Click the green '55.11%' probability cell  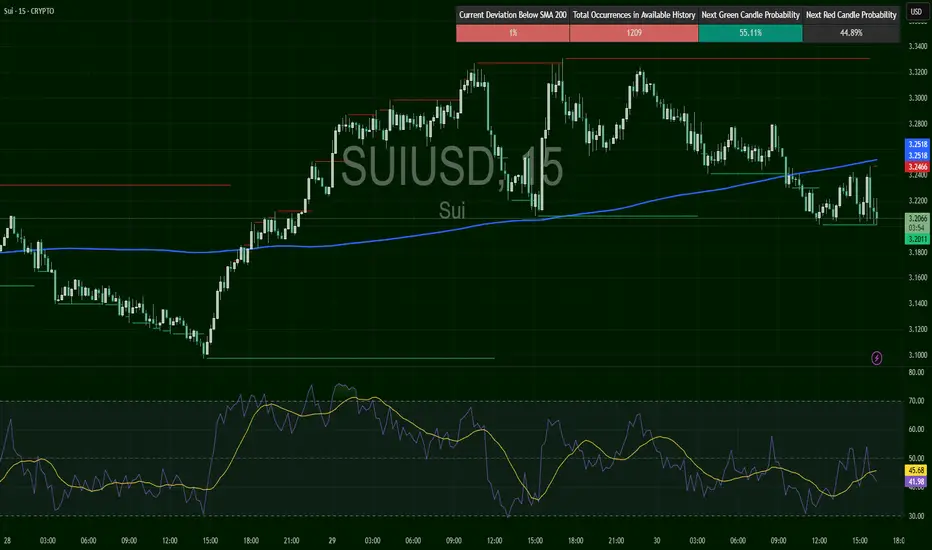(x=750, y=33)
